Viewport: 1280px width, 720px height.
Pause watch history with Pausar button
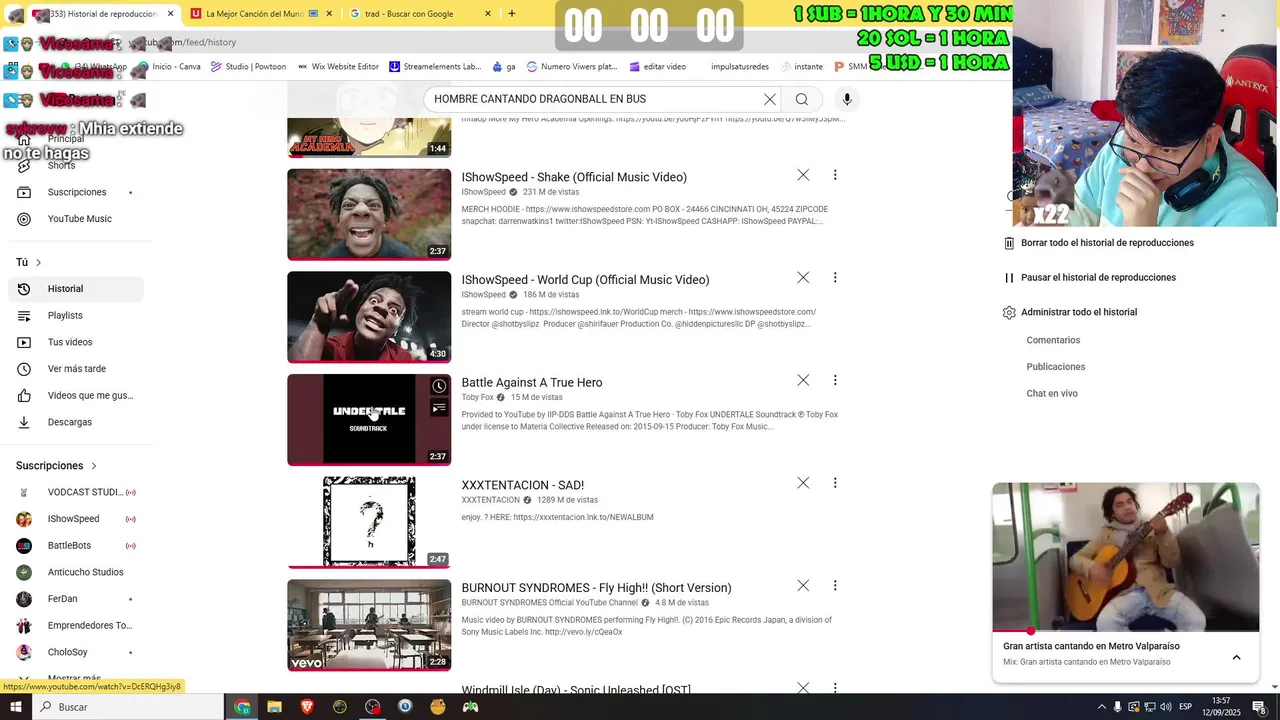(1089, 277)
